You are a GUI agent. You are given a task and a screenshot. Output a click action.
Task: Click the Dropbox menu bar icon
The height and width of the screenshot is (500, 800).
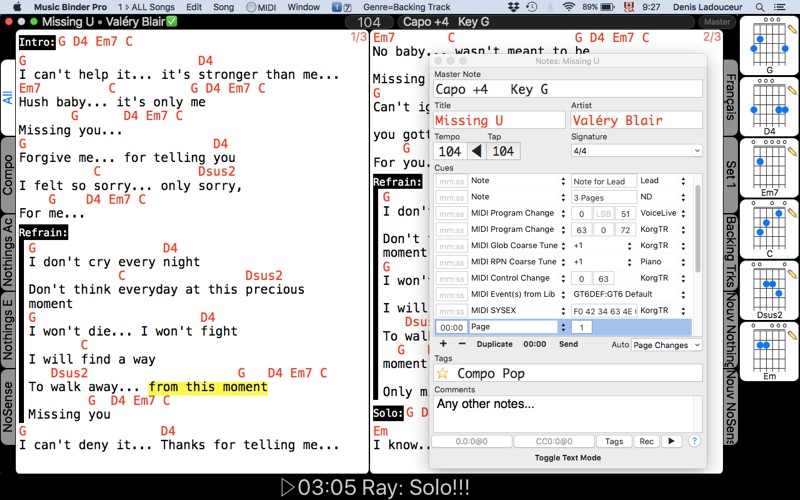coord(514,7)
